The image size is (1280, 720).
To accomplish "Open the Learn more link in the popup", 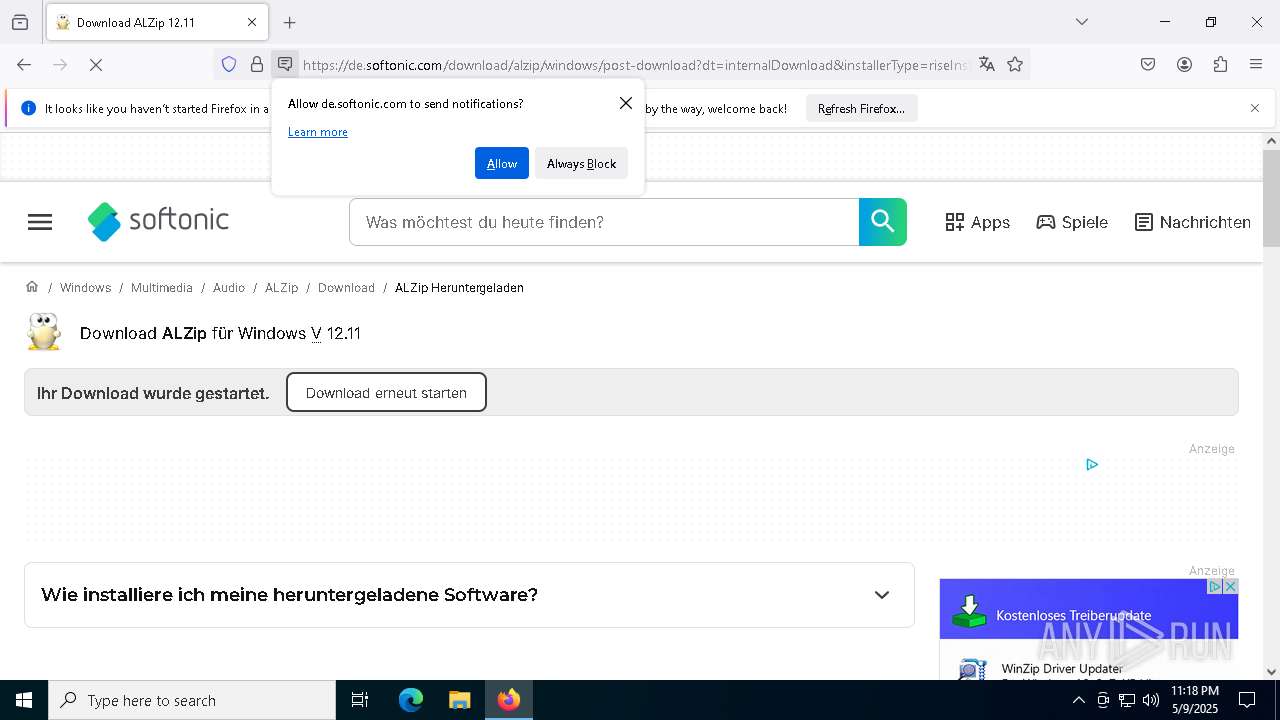I will 318,132.
